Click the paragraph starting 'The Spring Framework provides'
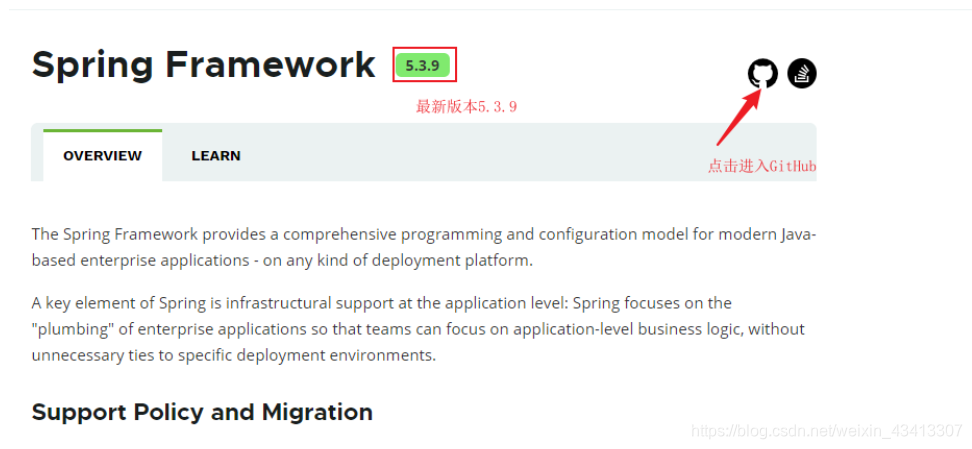The height and width of the screenshot is (449, 972). (424, 247)
